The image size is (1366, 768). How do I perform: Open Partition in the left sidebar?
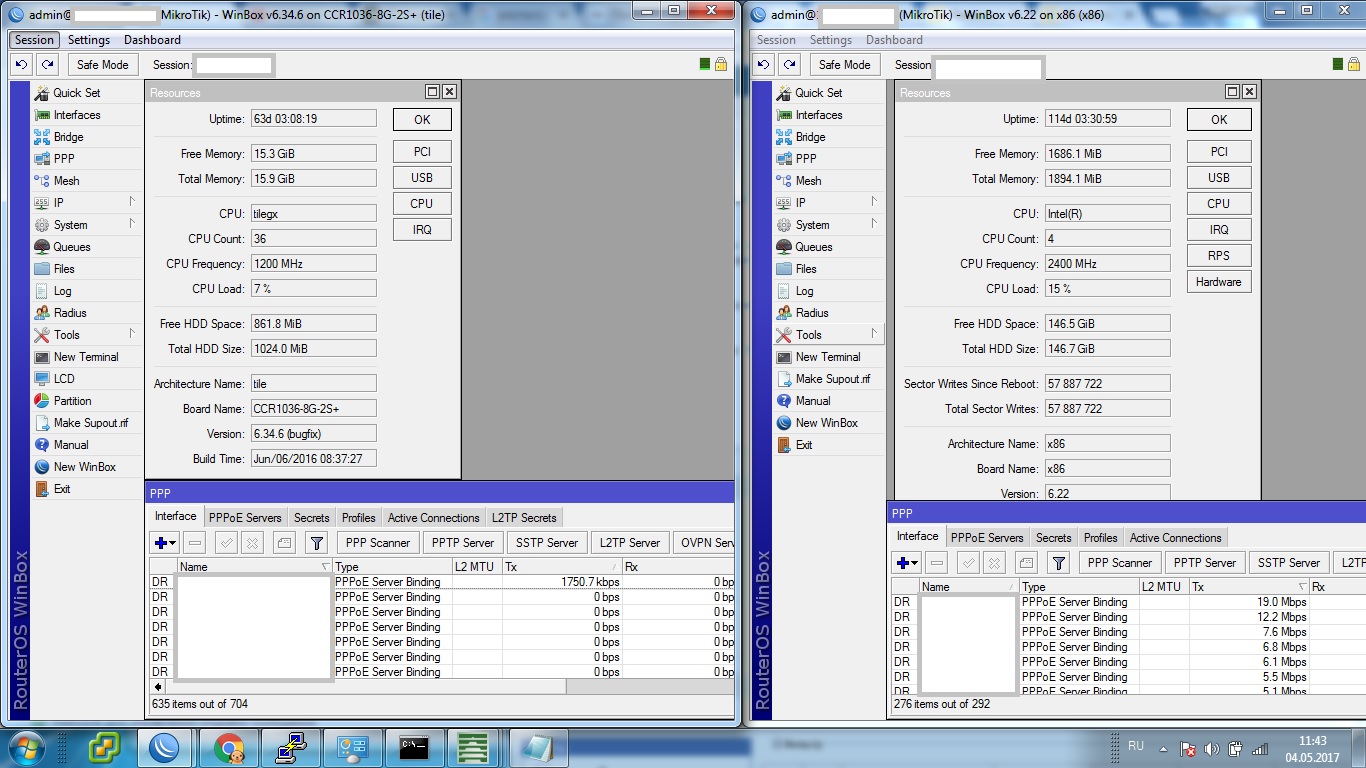point(72,401)
